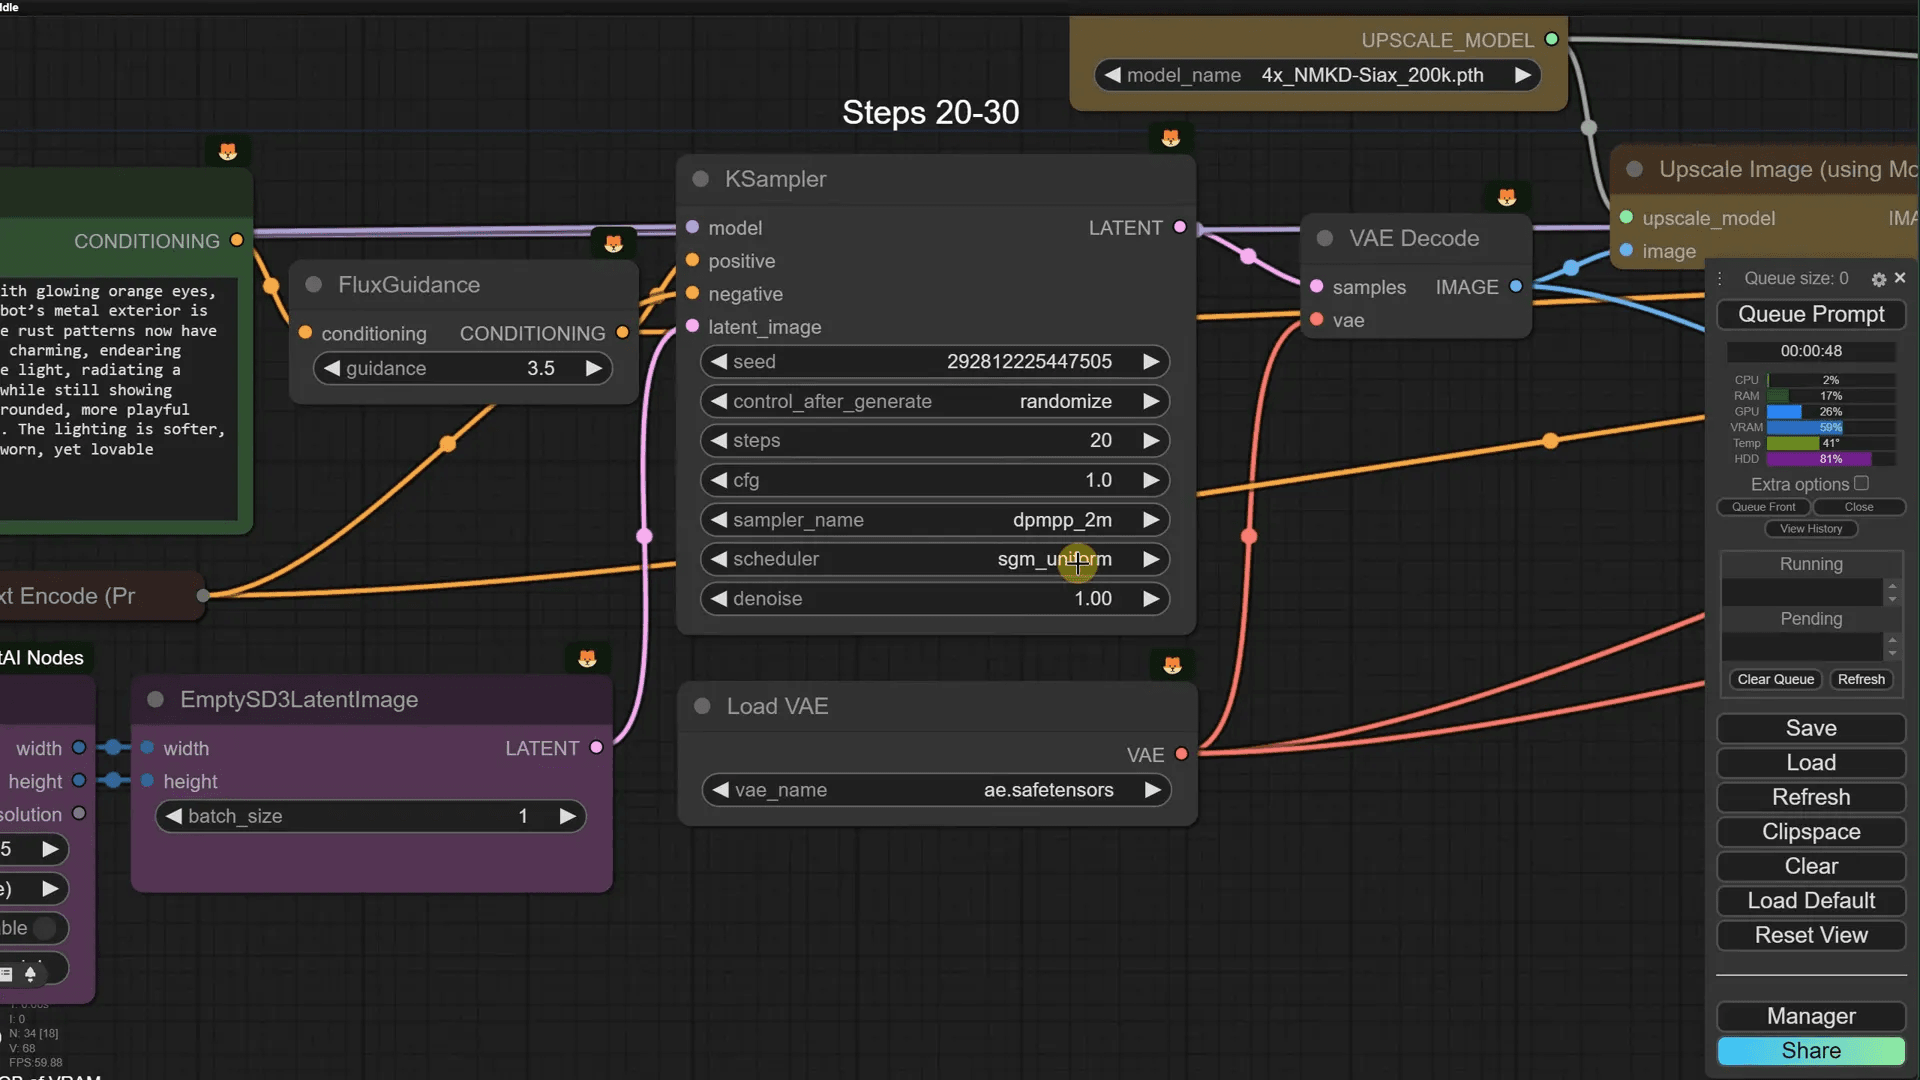Collapse the KSampler node via its title dot

click(701, 179)
